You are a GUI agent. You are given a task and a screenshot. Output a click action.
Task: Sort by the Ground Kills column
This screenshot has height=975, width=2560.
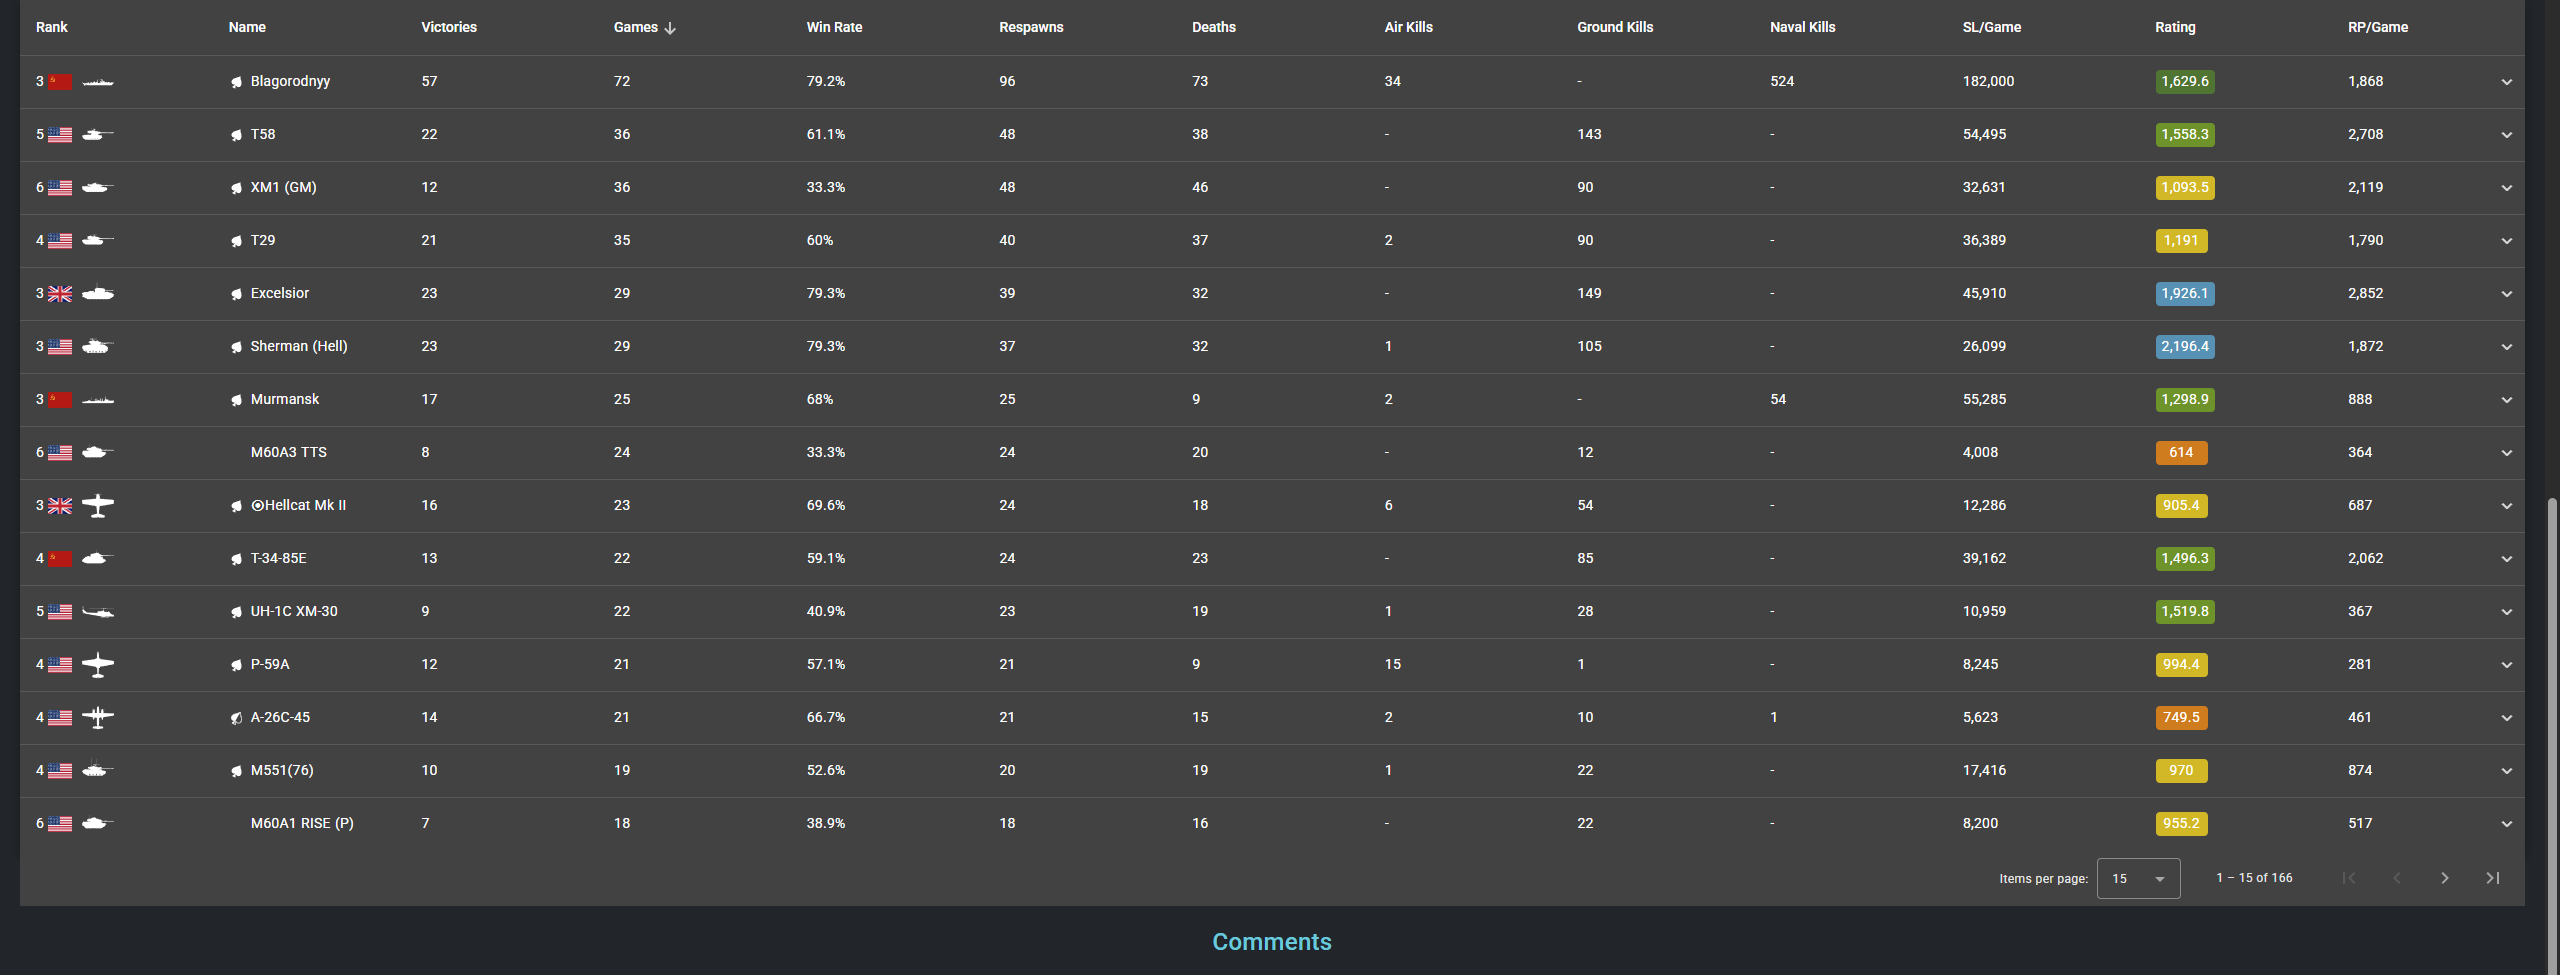(x=1615, y=28)
